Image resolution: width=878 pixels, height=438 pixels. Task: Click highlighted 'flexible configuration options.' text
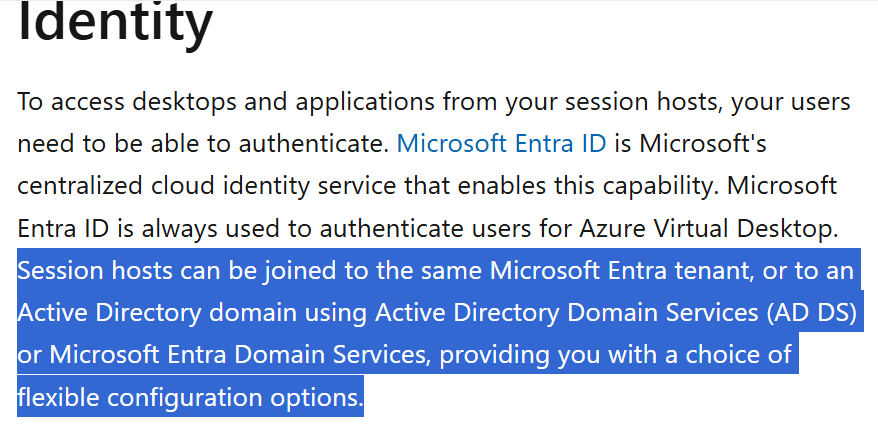[x=190, y=398]
